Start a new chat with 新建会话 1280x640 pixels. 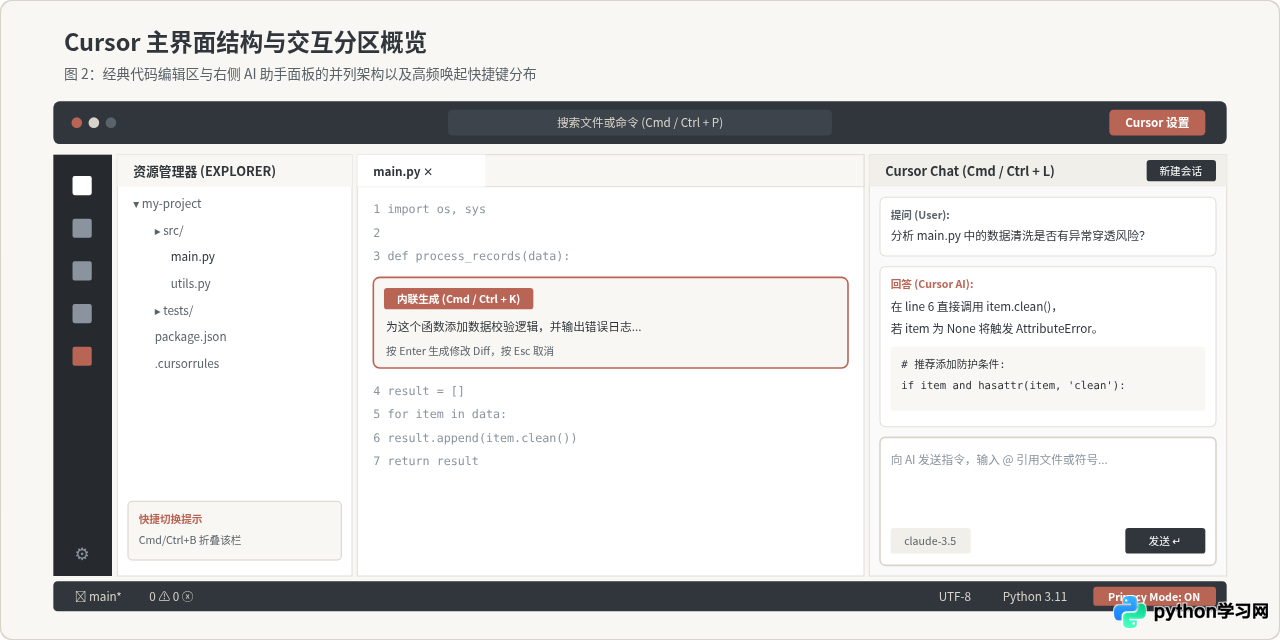click(1181, 171)
